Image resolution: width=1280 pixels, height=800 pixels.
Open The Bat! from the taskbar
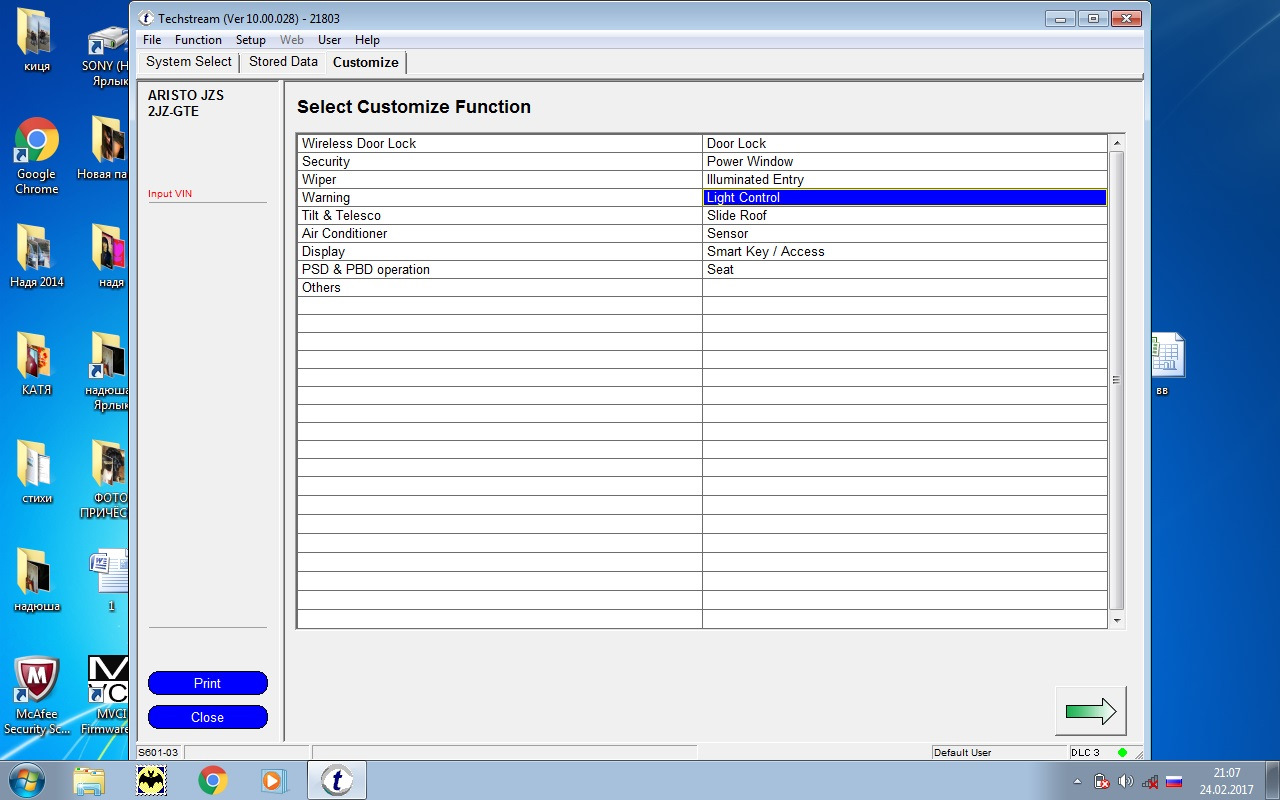click(x=151, y=780)
